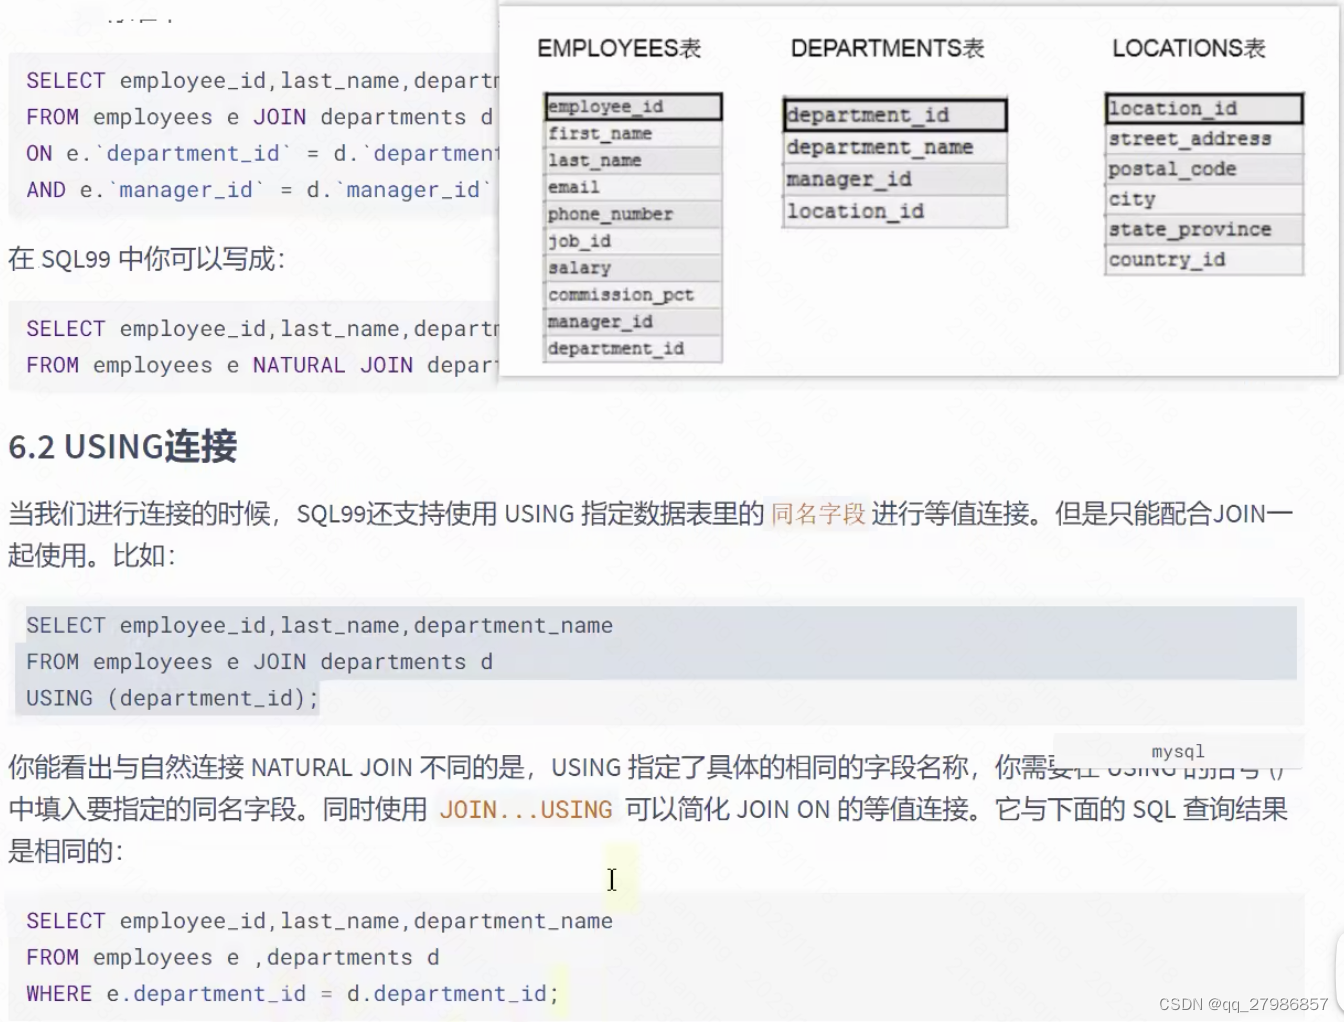Click the LOCATIONS表 heading
Image resolution: width=1344 pixels, height=1022 pixels.
1188,48
